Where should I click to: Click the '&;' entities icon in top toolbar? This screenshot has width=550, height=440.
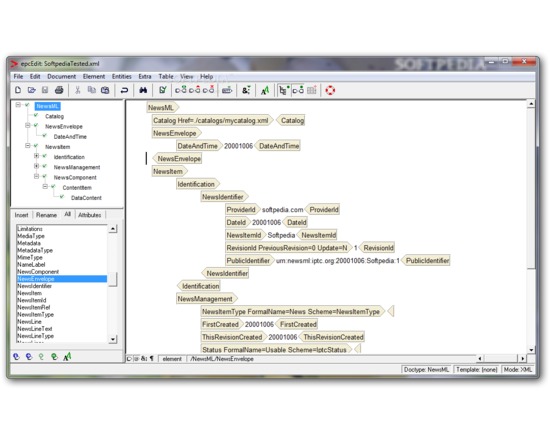[x=246, y=90]
